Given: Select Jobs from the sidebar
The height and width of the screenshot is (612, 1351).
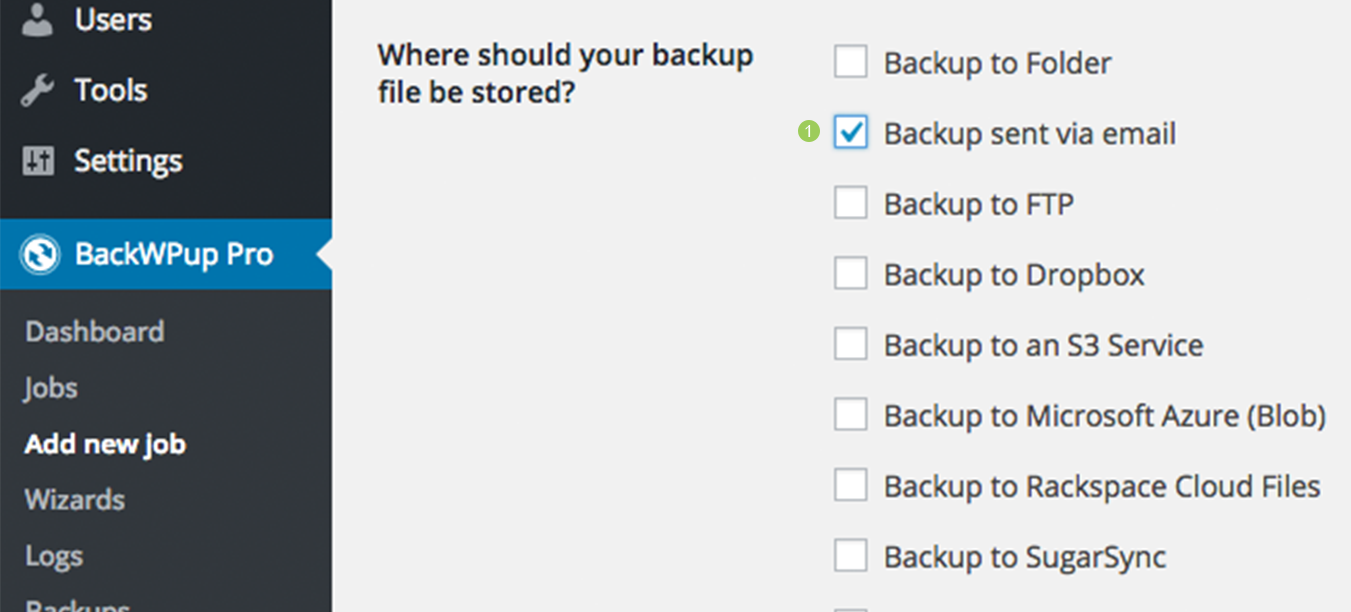Looking at the screenshot, I should 50,387.
